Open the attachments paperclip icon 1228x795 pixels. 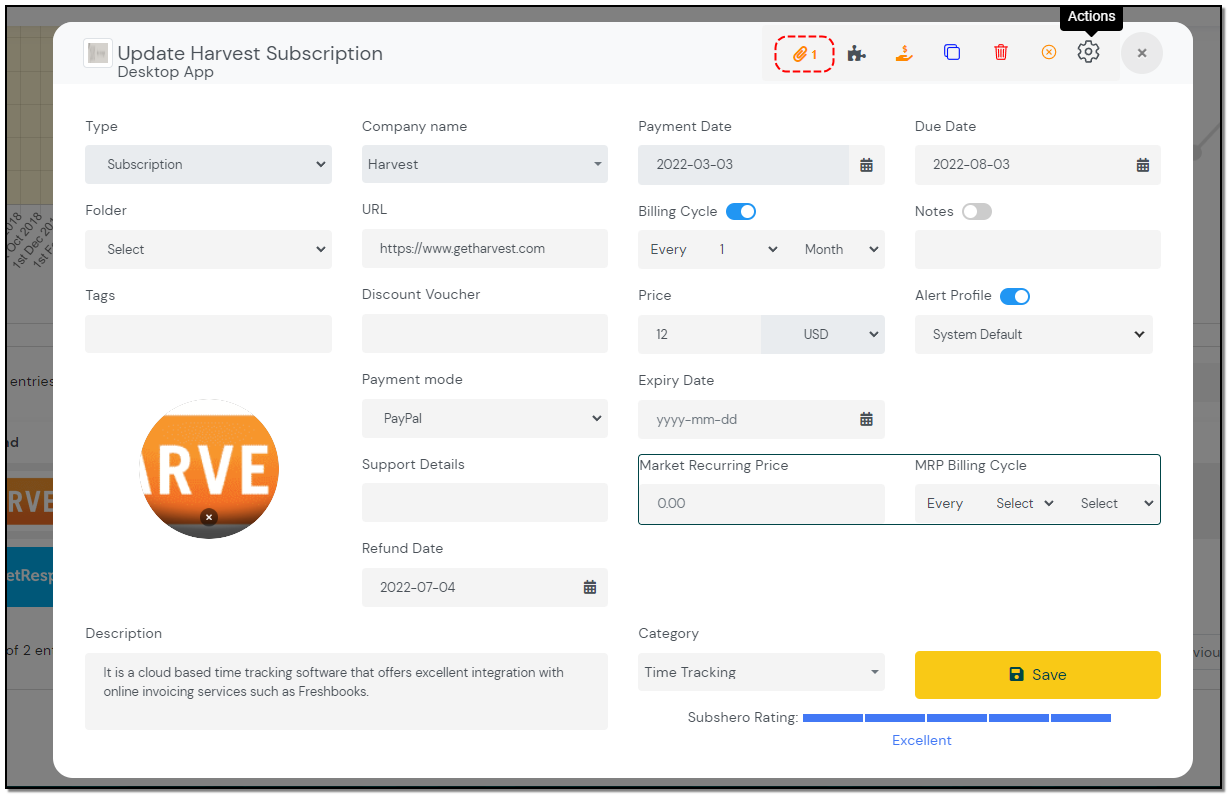(805, 54)
